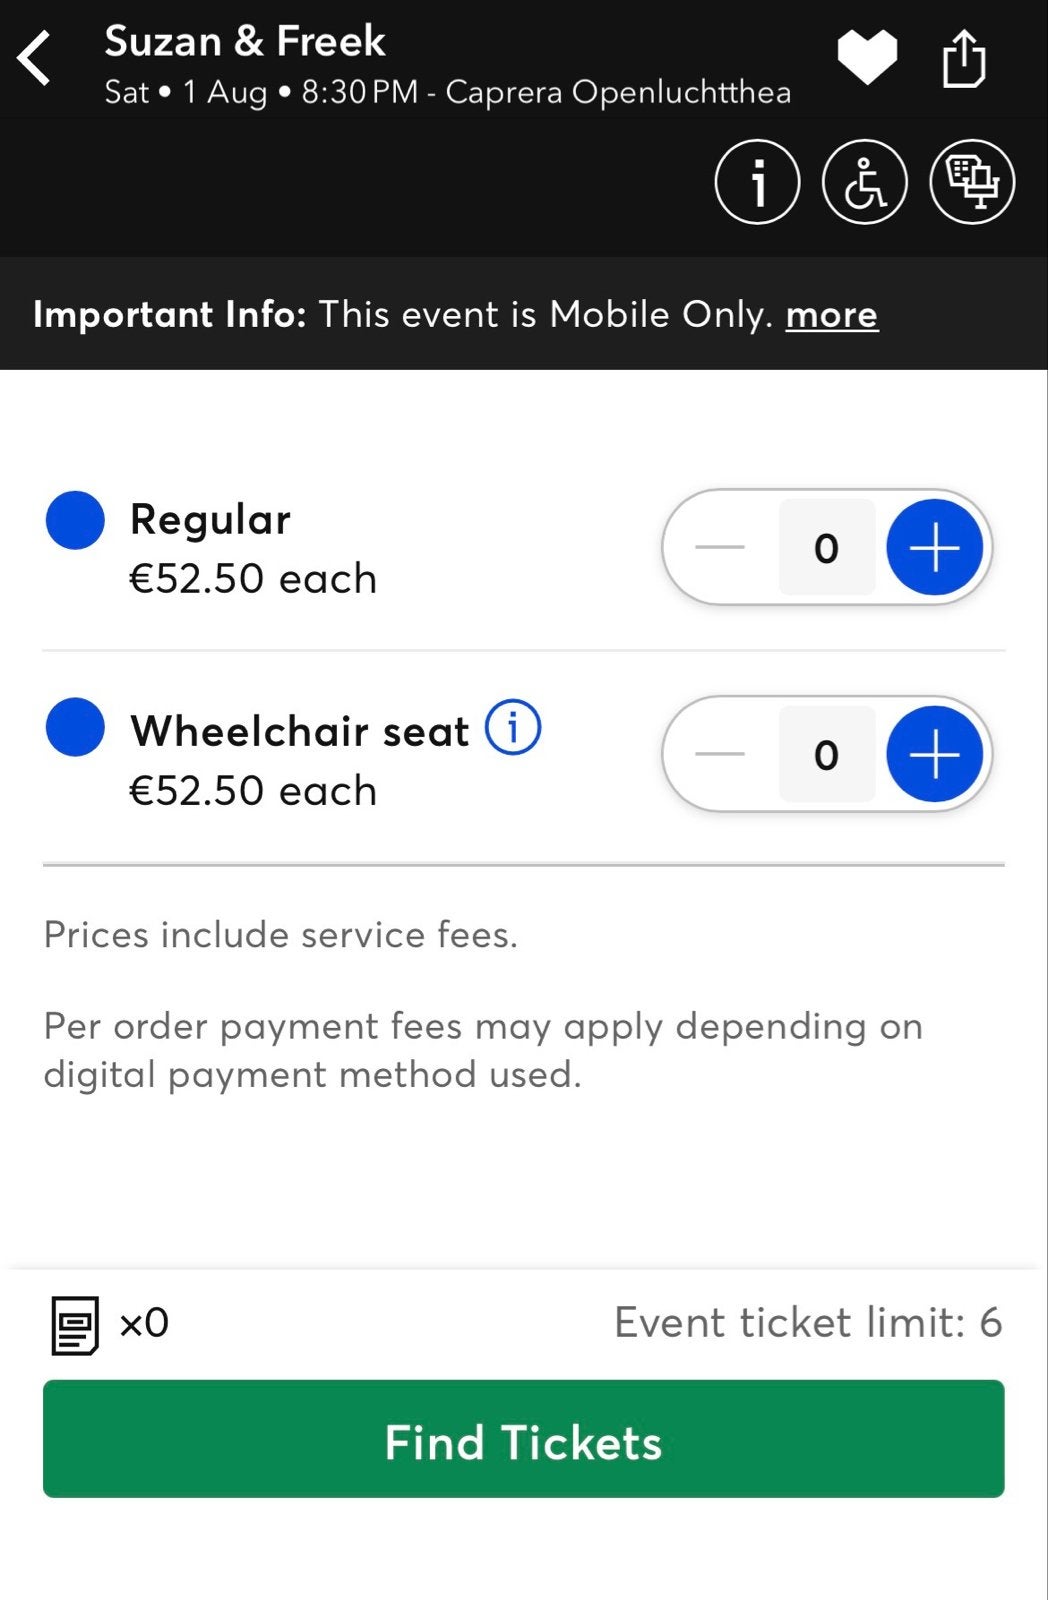1048x1600 pixels.
Task: Select the Regular quantity field
Action: click(827, 547)
